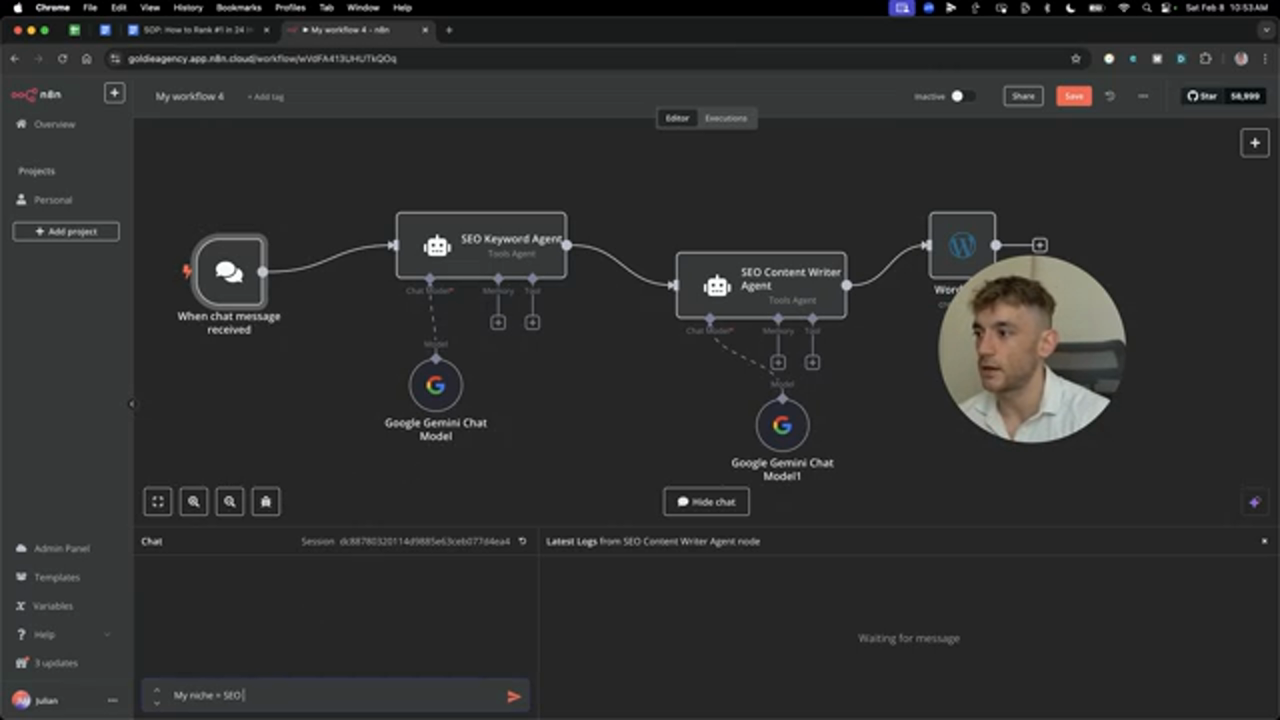Click the My workflow 4 name
This screenshot has height=720, width=1280.
[190, 97]
